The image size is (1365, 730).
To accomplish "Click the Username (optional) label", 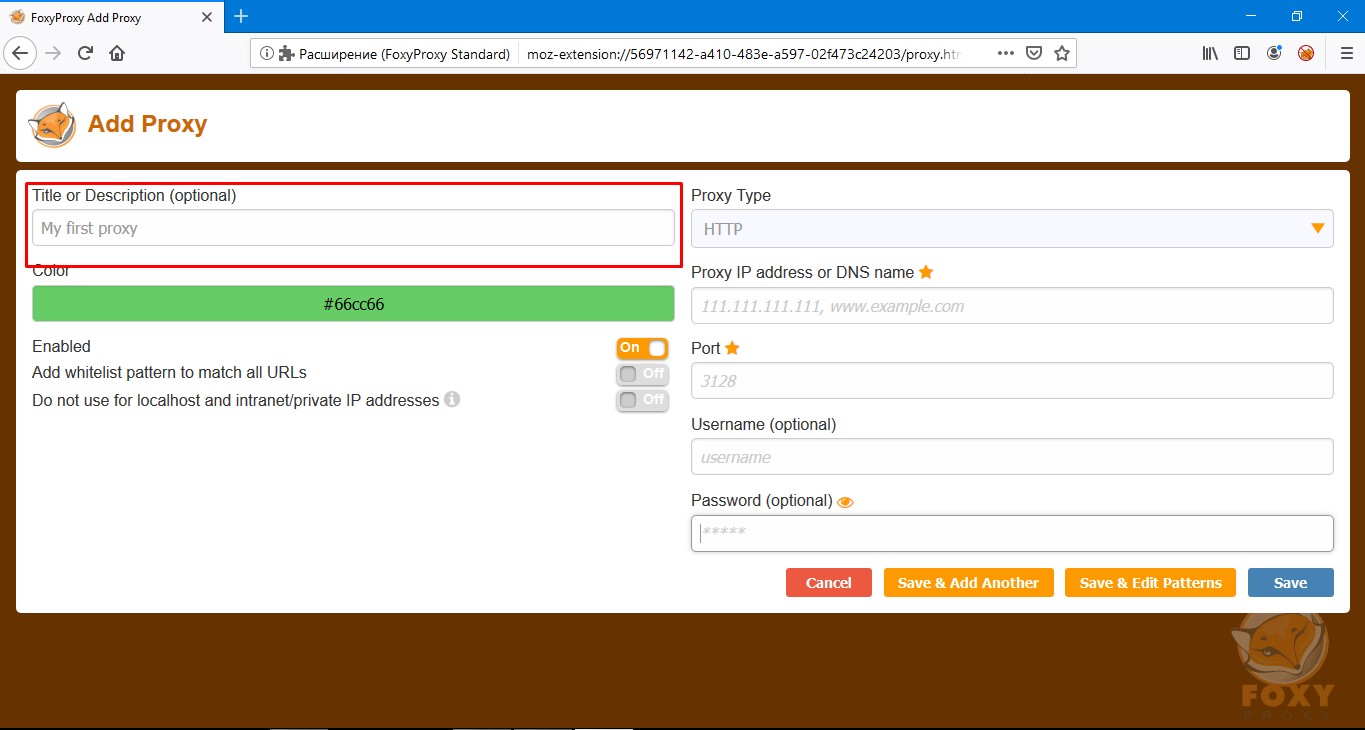I will (763, 425).
